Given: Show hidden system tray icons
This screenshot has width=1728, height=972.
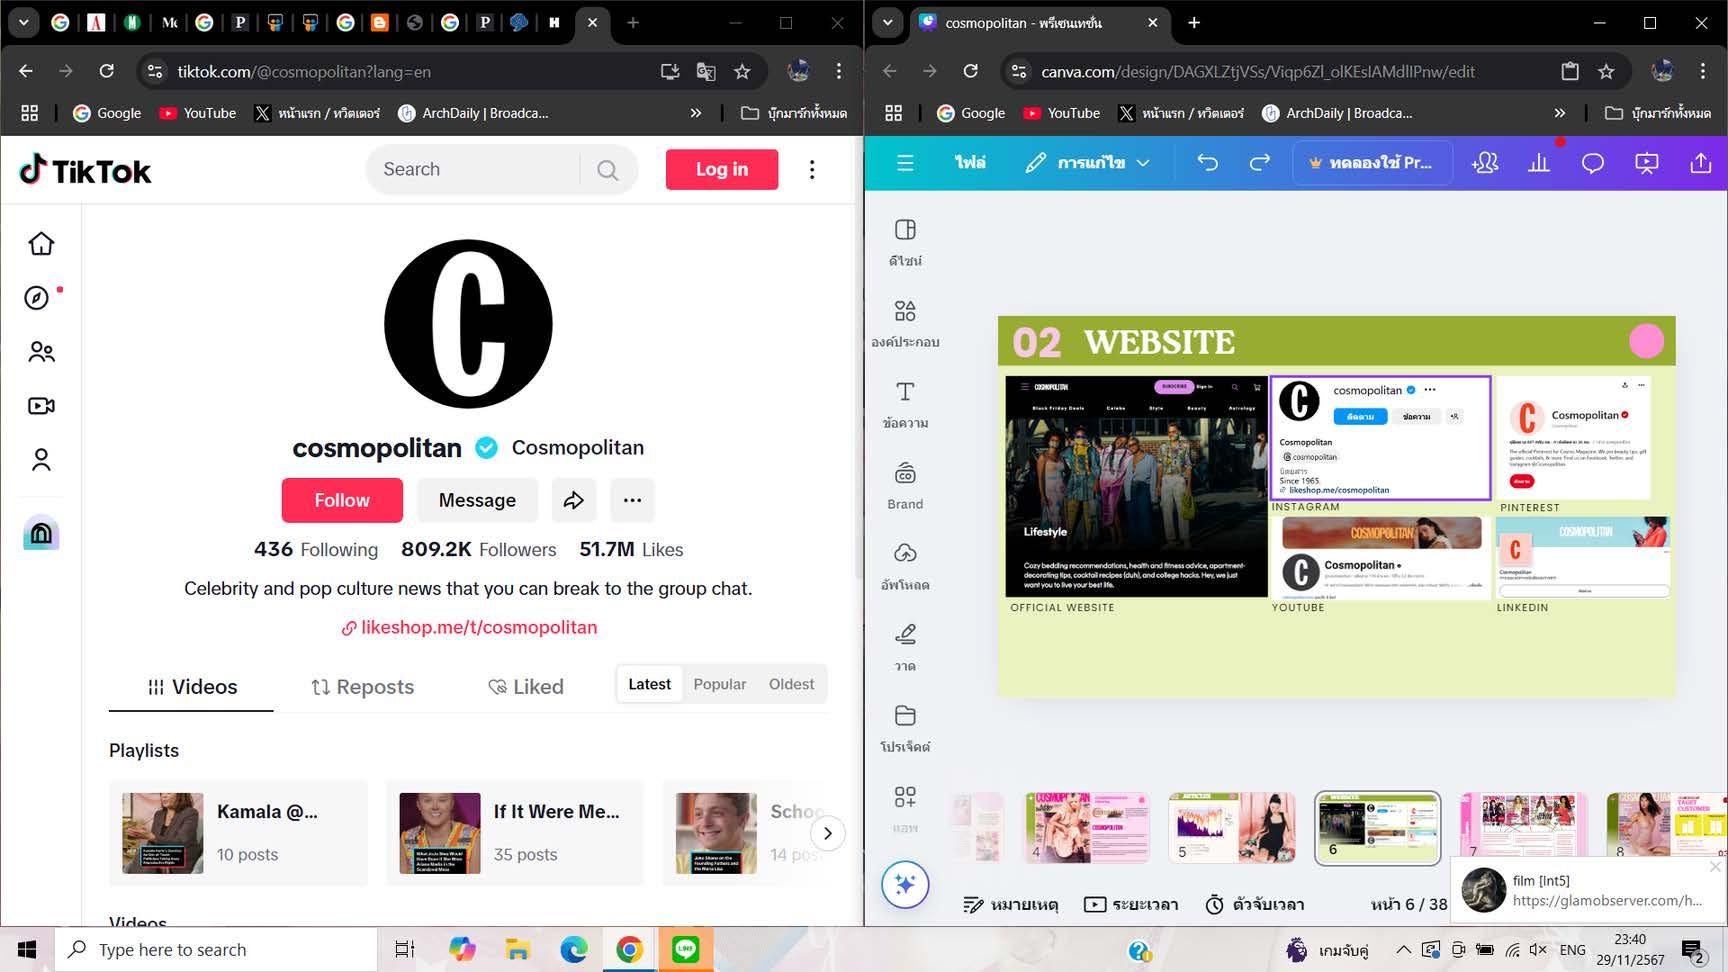Looking at the screenshot, I should click(1403, 949).
